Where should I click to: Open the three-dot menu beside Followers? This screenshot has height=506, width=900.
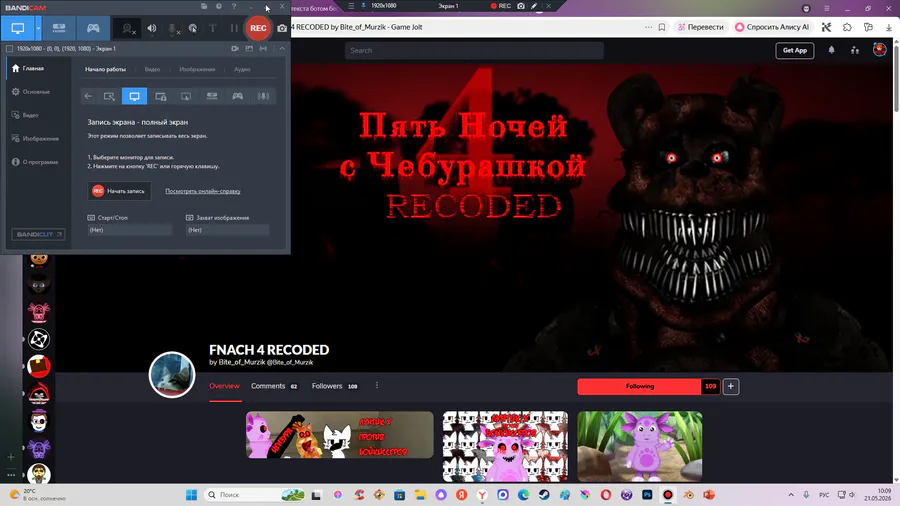tap(377, 386)
